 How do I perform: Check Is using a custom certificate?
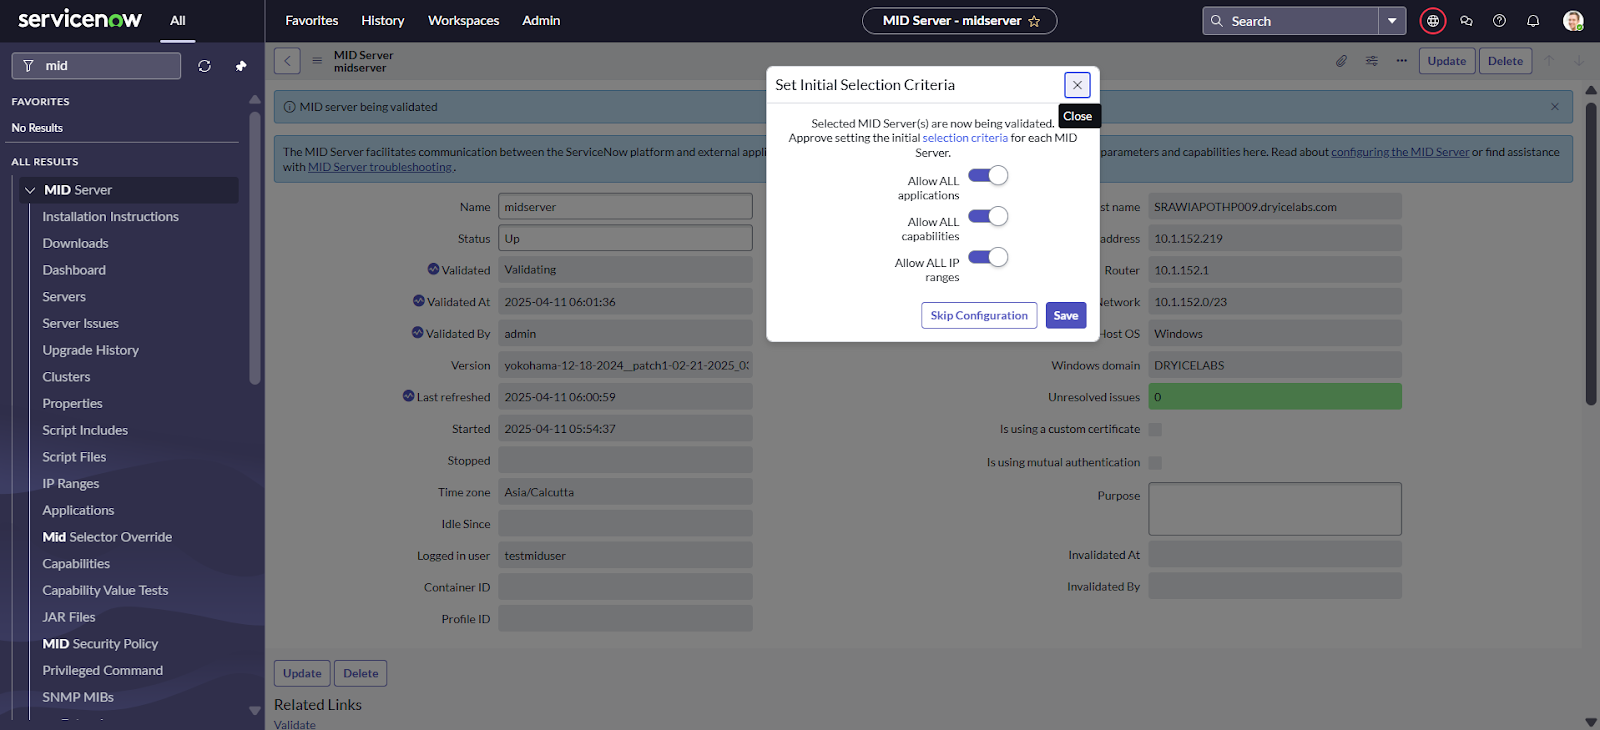[x=1155, y=430]
